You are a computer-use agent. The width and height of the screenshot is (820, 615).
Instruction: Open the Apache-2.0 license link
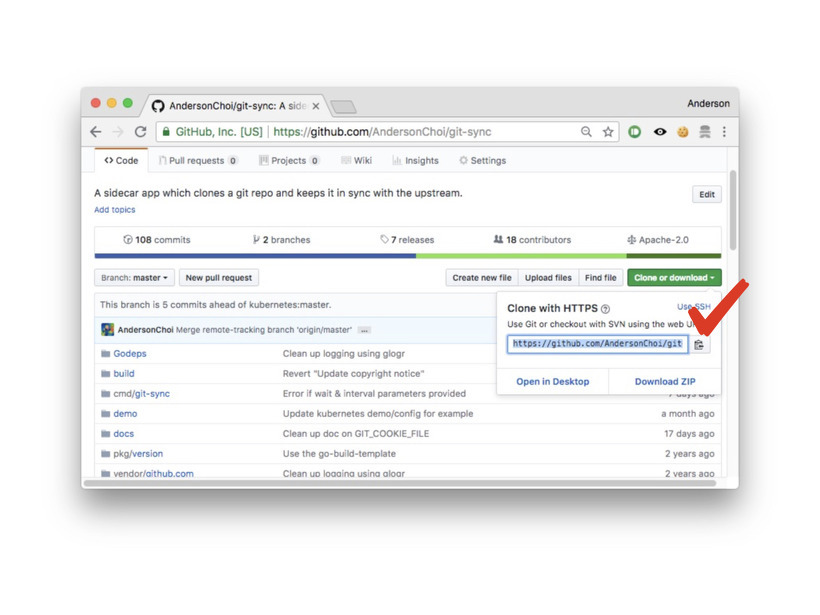658,240
